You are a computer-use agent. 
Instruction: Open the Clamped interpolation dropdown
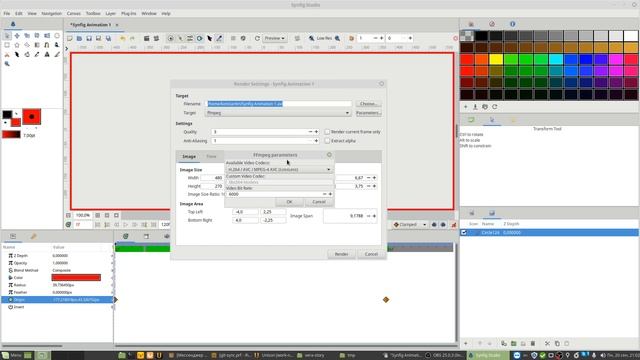click(410, 224)
